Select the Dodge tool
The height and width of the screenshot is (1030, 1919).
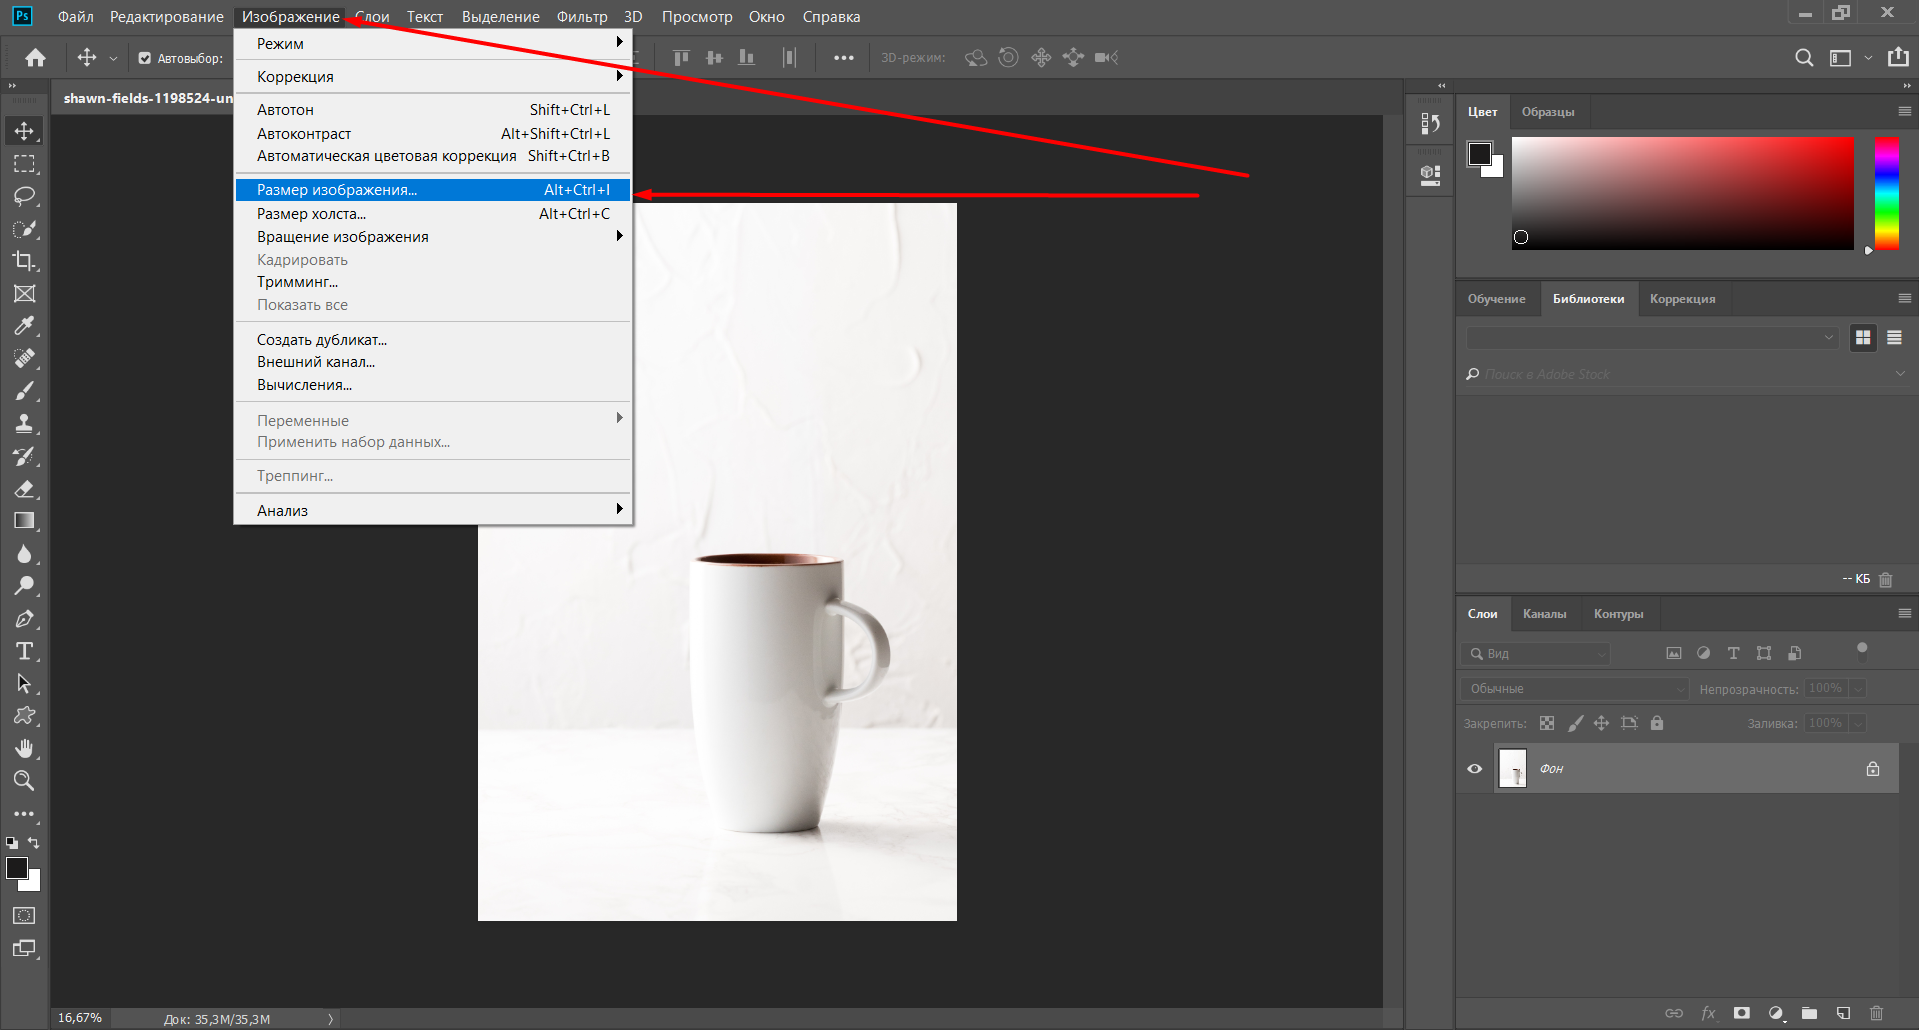[x=24, y=586]
